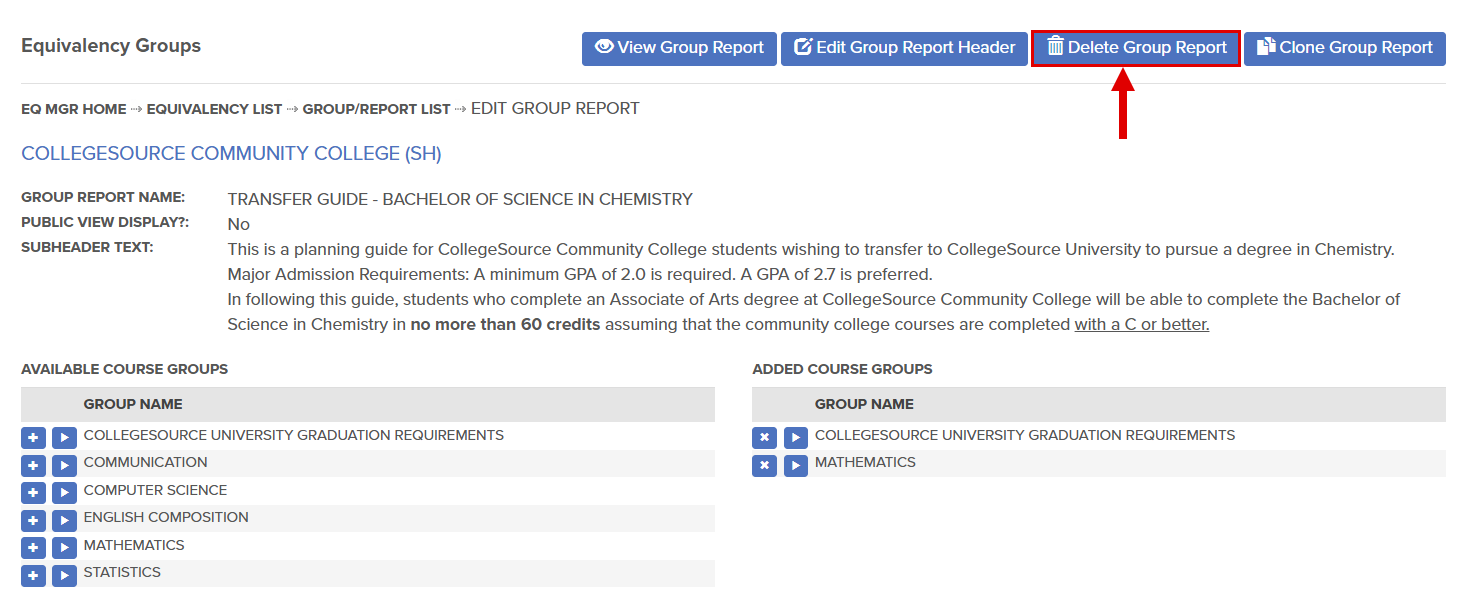The height and width of the screenshot is (603, 1477).
Task: Click AVAILABLE COURSE GROUPS heading
Action: coord(125,370)
